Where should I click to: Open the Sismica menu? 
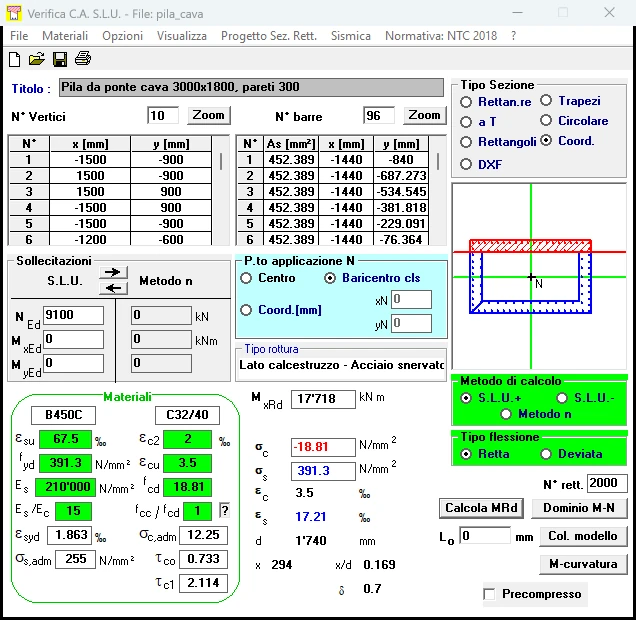(351, 36)
